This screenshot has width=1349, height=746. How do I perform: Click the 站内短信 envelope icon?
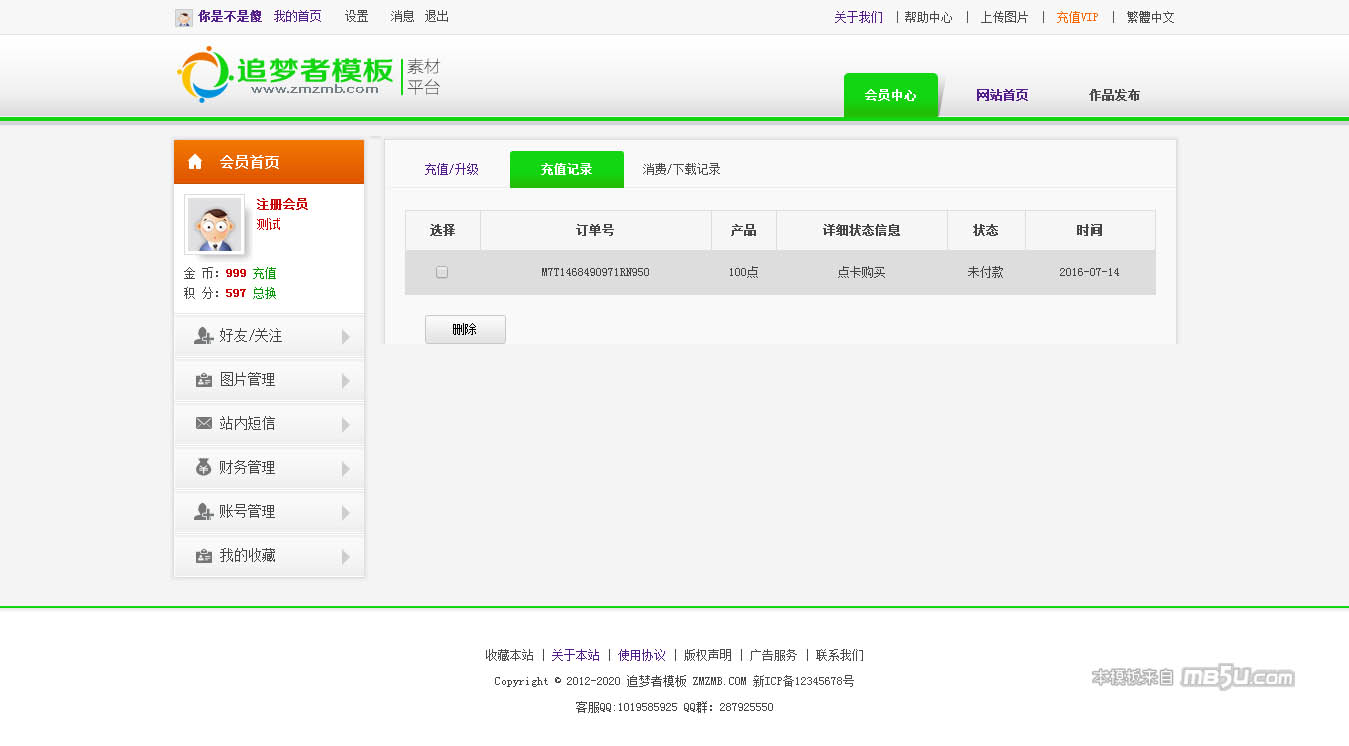203,424
